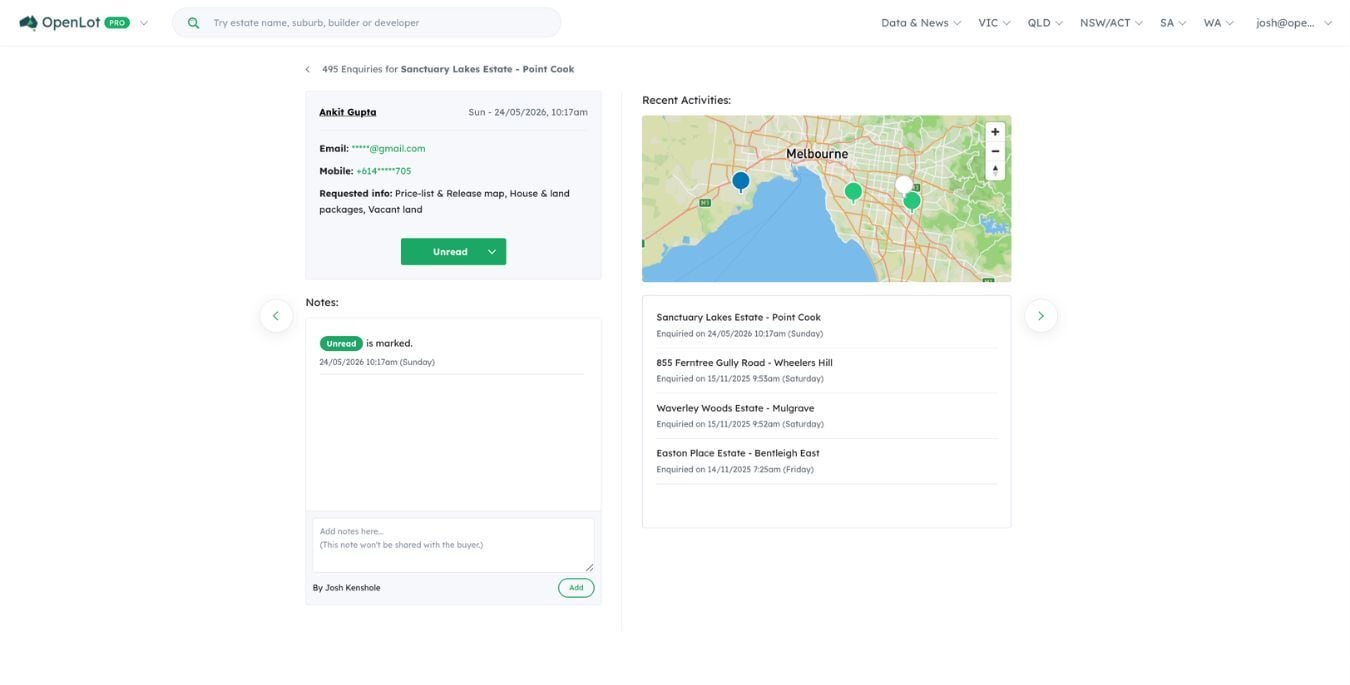Click the By Josh Kenshole label

coord(346,588)
